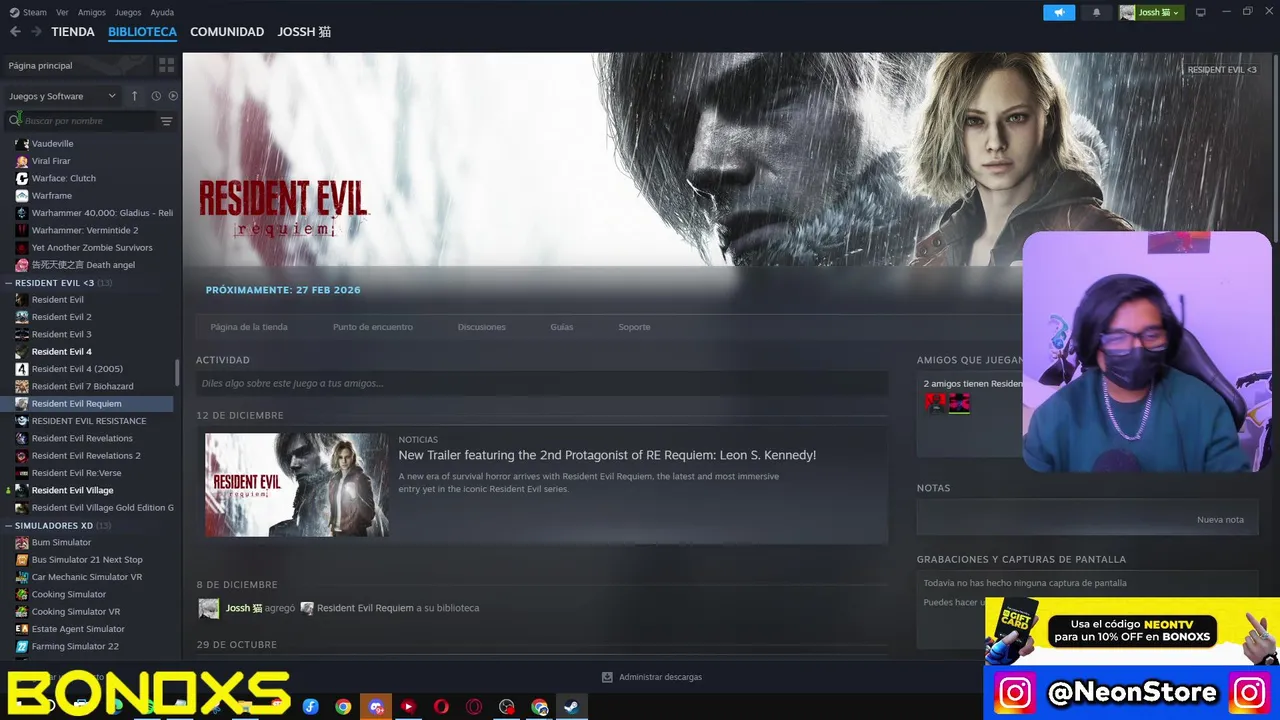Open the Steam menu
This screenshot has width=1280, height=720.
[35, 12]
